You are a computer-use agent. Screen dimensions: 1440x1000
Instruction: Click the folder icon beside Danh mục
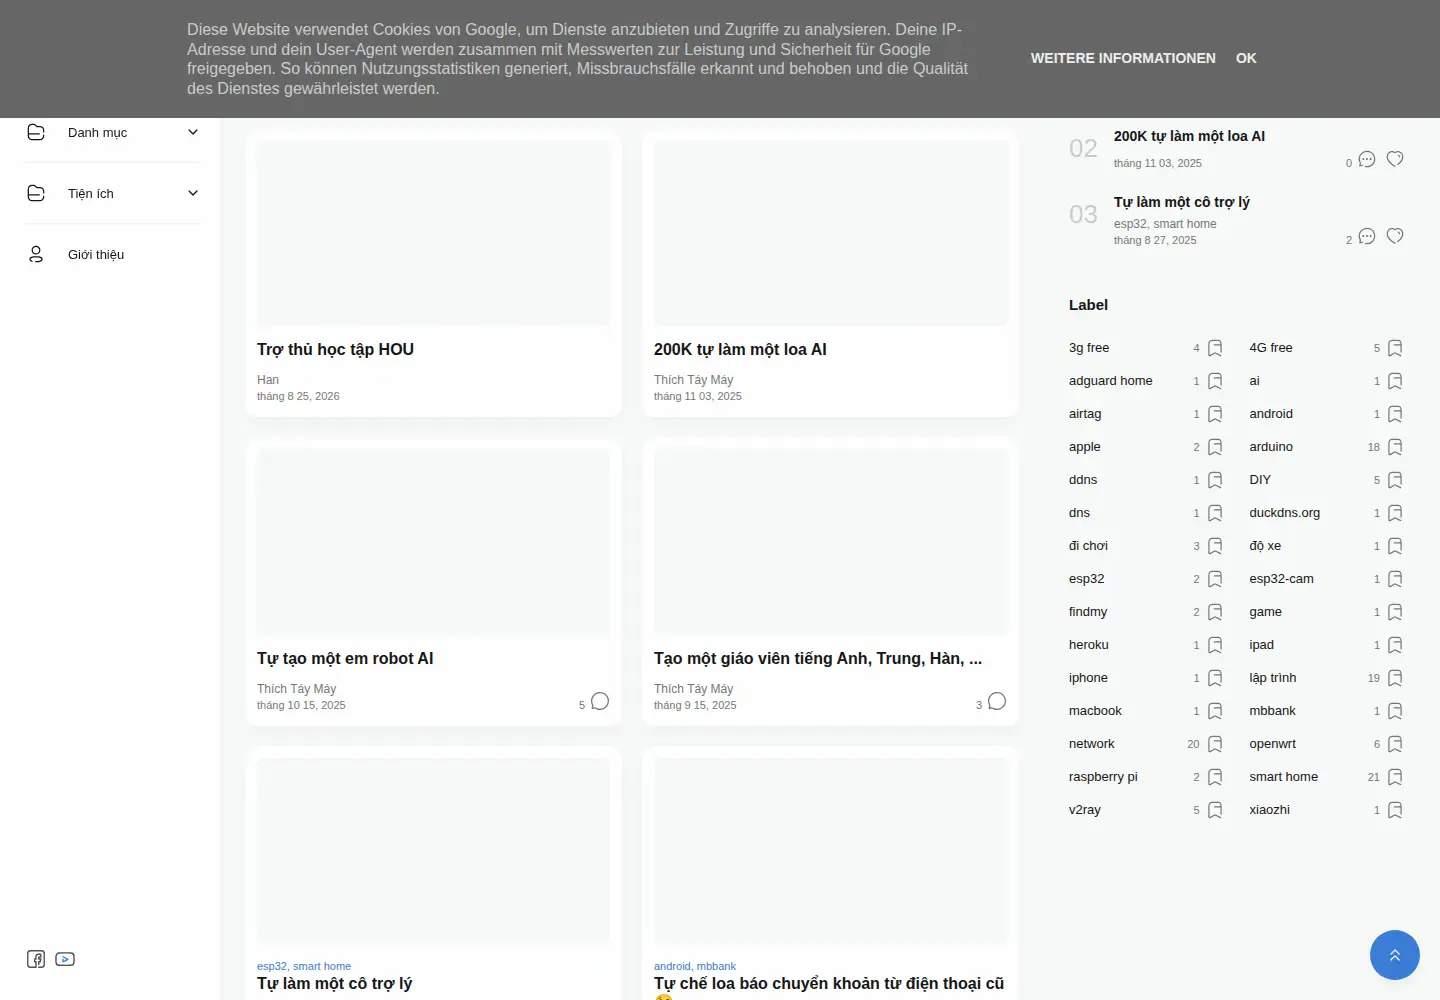coord(36,132)
